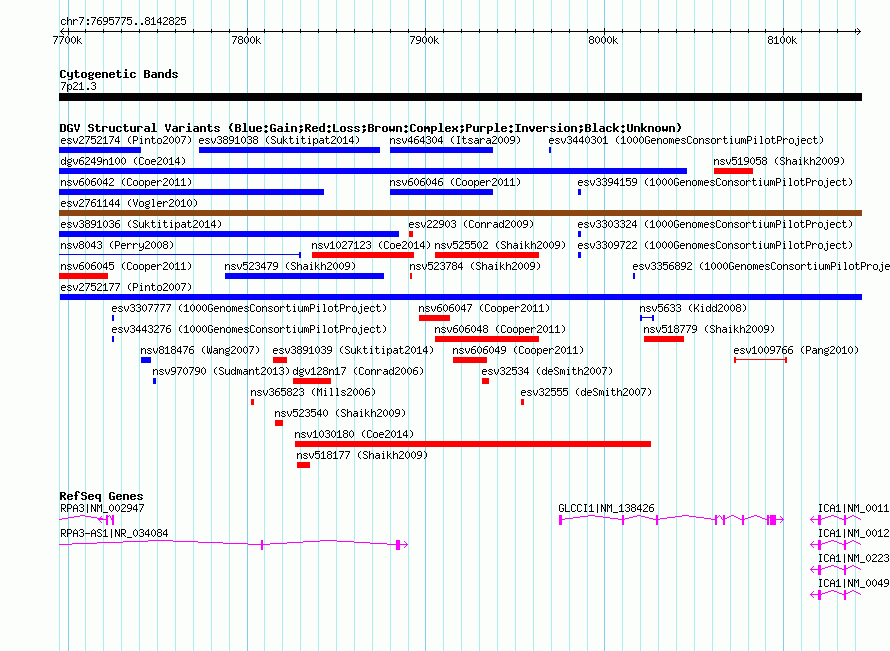Image resolution: width=890 pixels, height=651 pixels.
Task: Open the esv3309722 variant label
Action: [715, 245]
